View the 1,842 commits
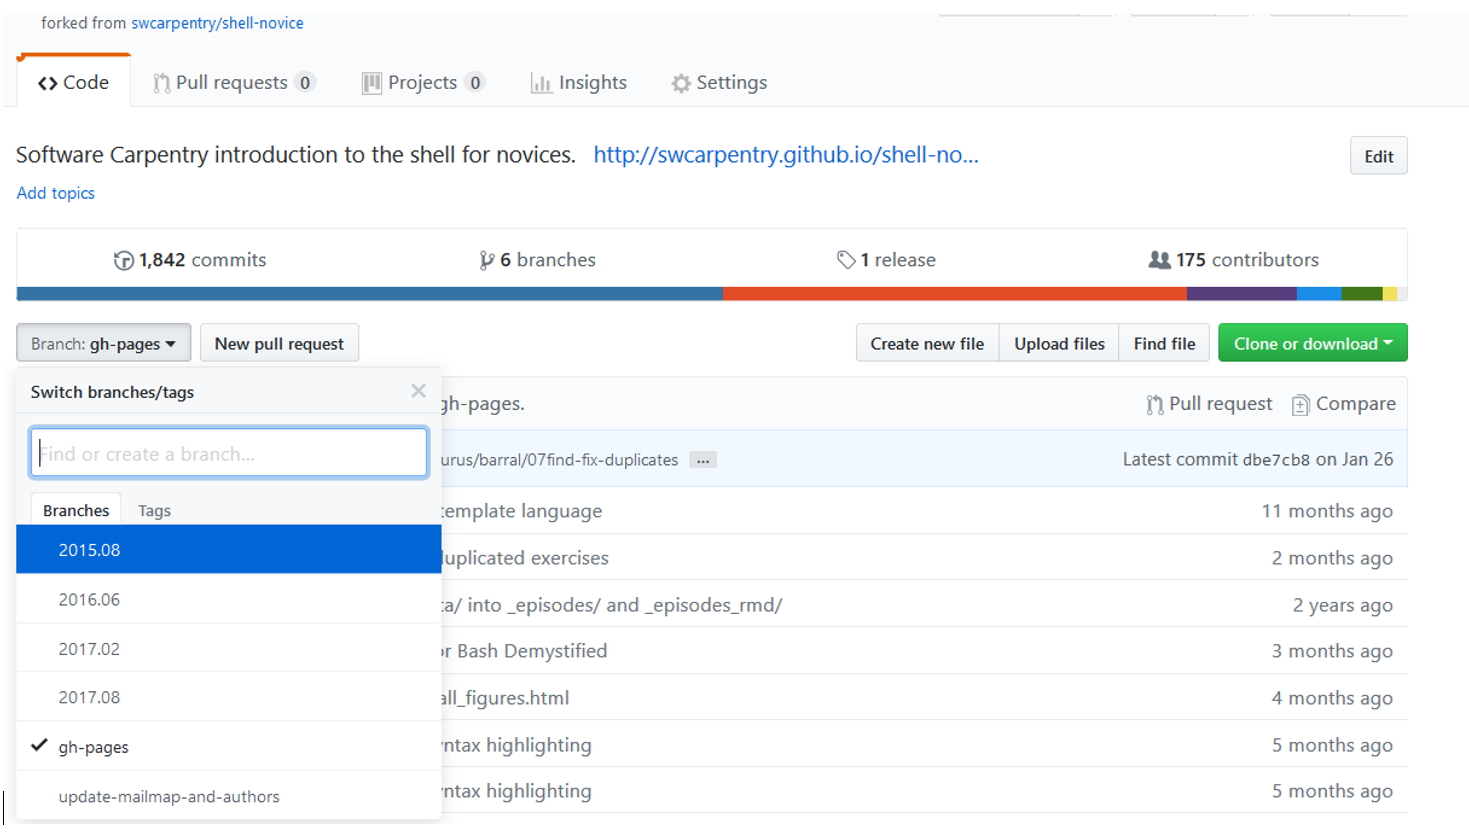Viewport: 1469px width, 833px height. tap(190, 260)
